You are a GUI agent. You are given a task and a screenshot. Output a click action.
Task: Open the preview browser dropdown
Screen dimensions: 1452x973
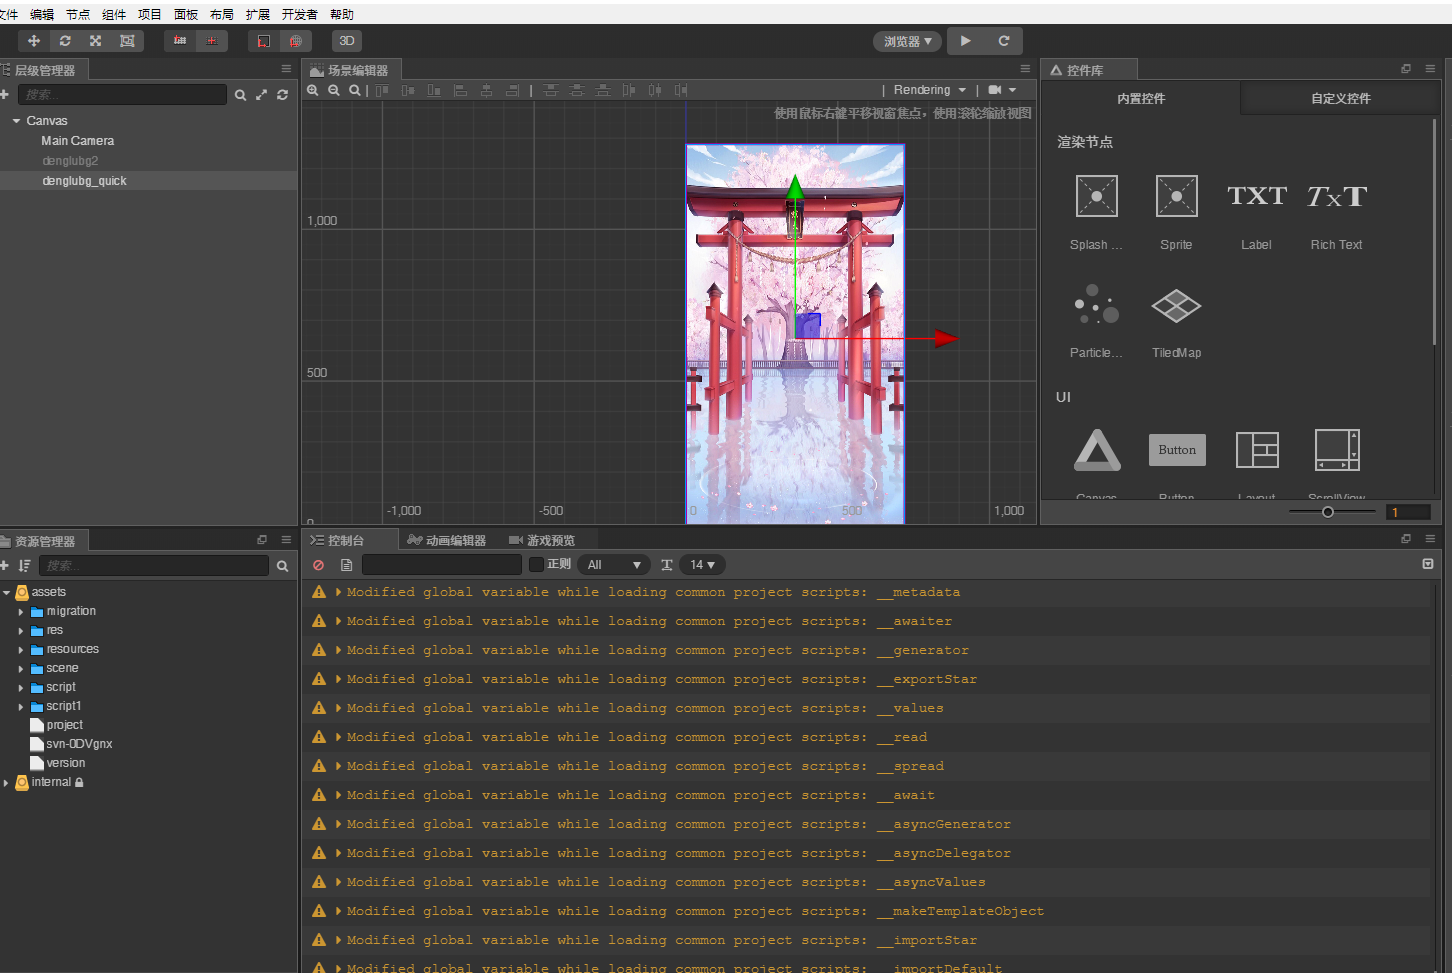[906, 41]
